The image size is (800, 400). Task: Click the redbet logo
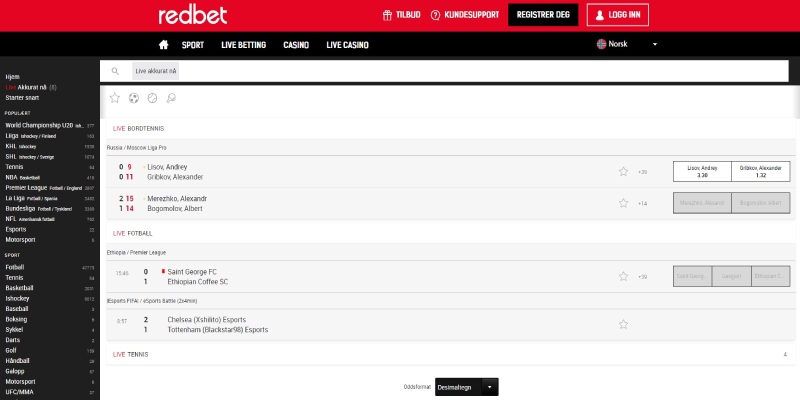click(192, 15)
